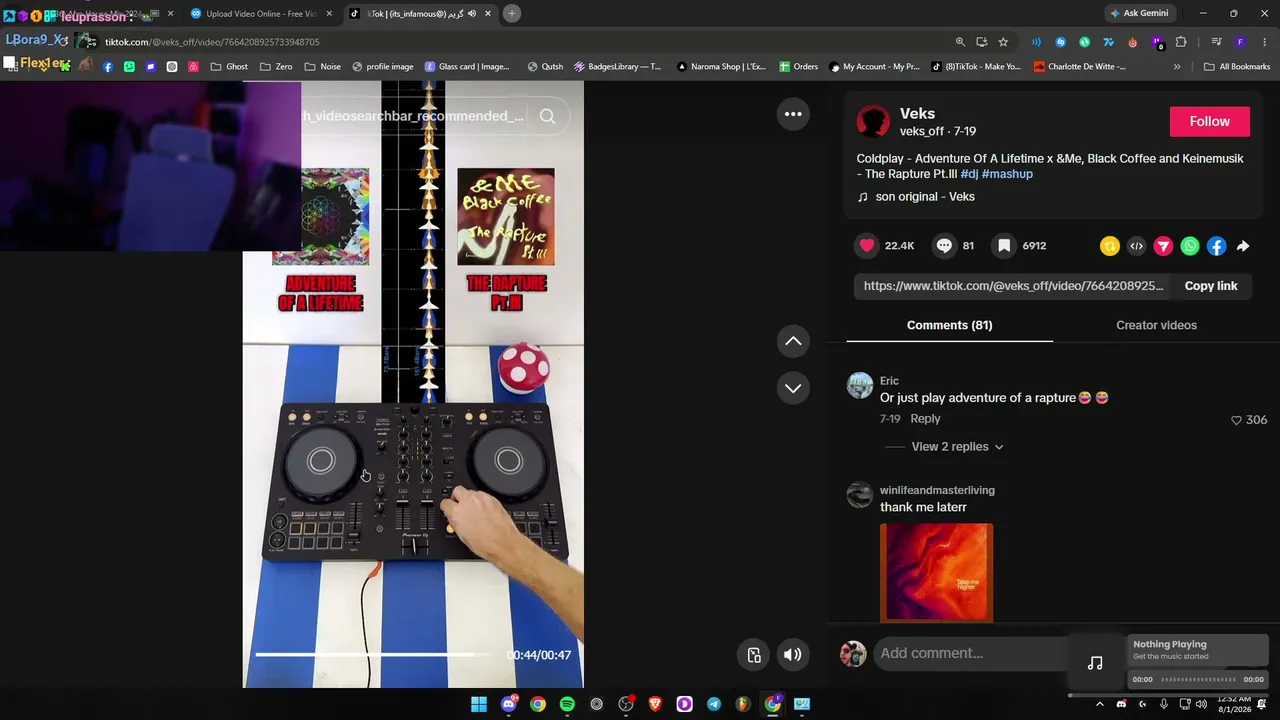Expand View 2 replies under Eric's comment
The height and width of the screenshot is (720, 1280).
(x=957, y=447)
